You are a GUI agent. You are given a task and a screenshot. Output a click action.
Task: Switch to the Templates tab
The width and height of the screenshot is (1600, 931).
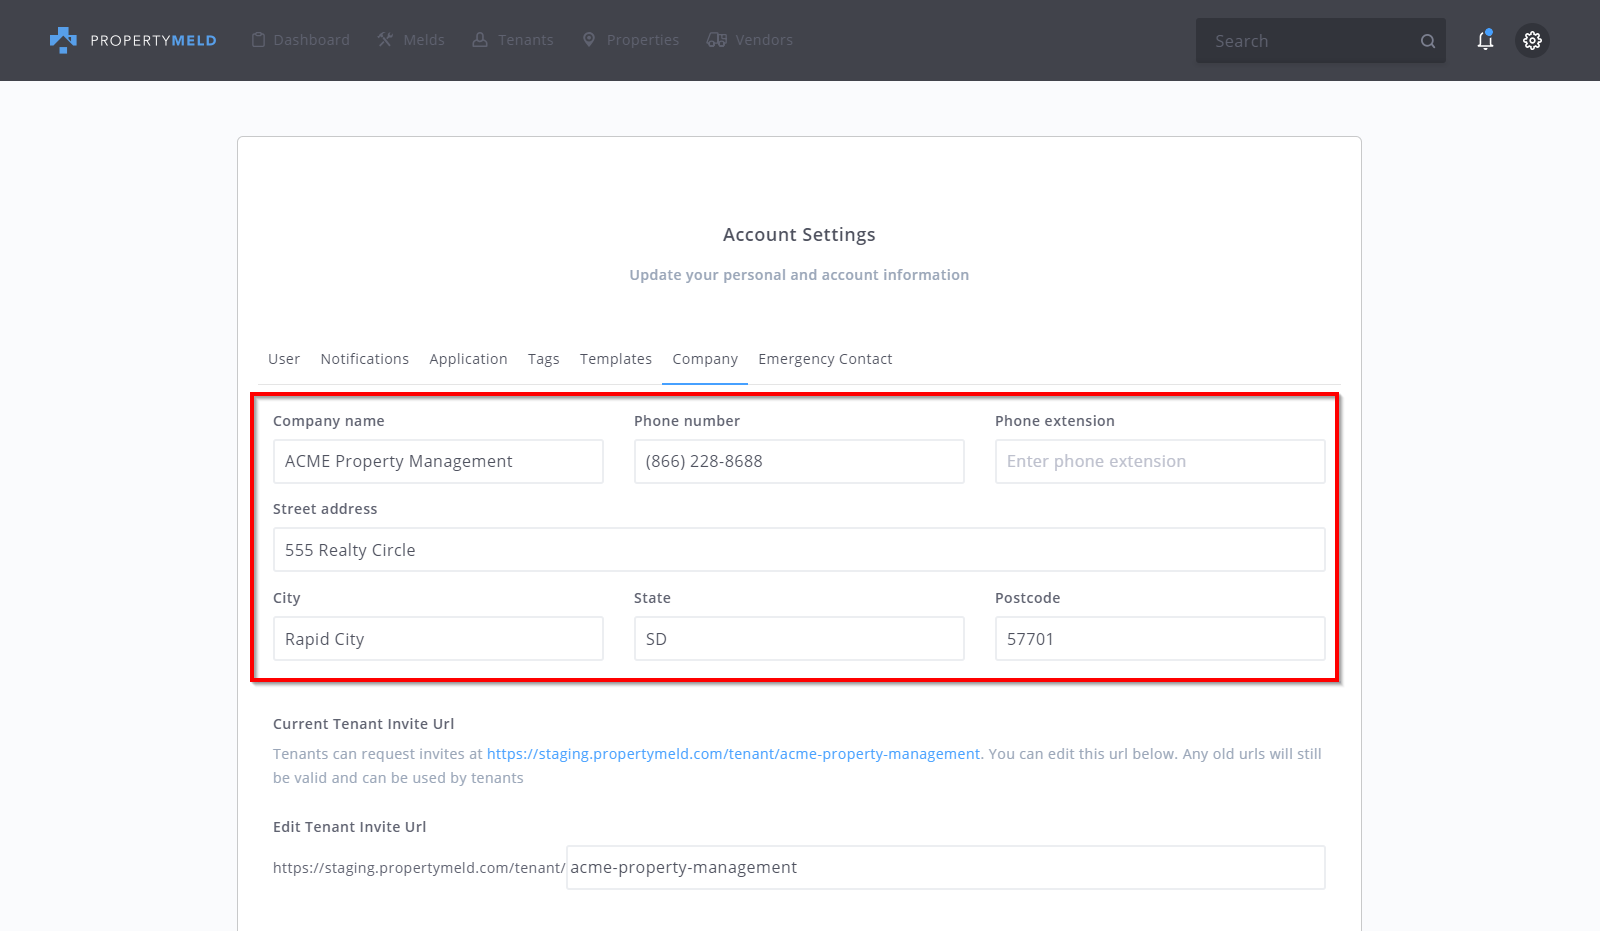click(x=616, y=359)
